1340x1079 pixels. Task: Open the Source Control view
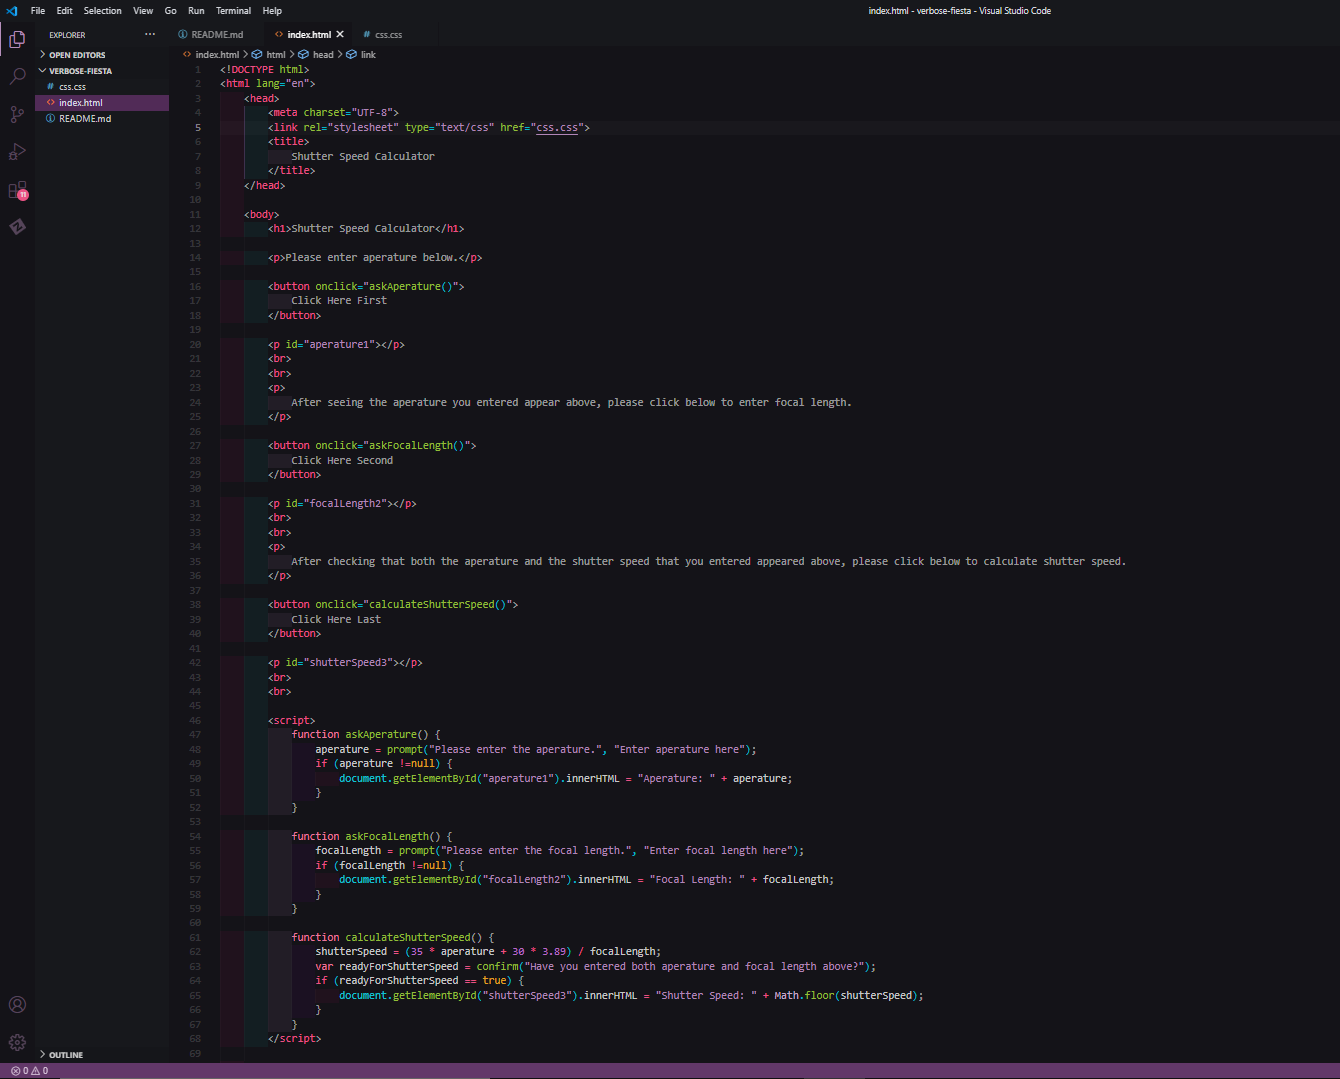[x=17, y=114]
